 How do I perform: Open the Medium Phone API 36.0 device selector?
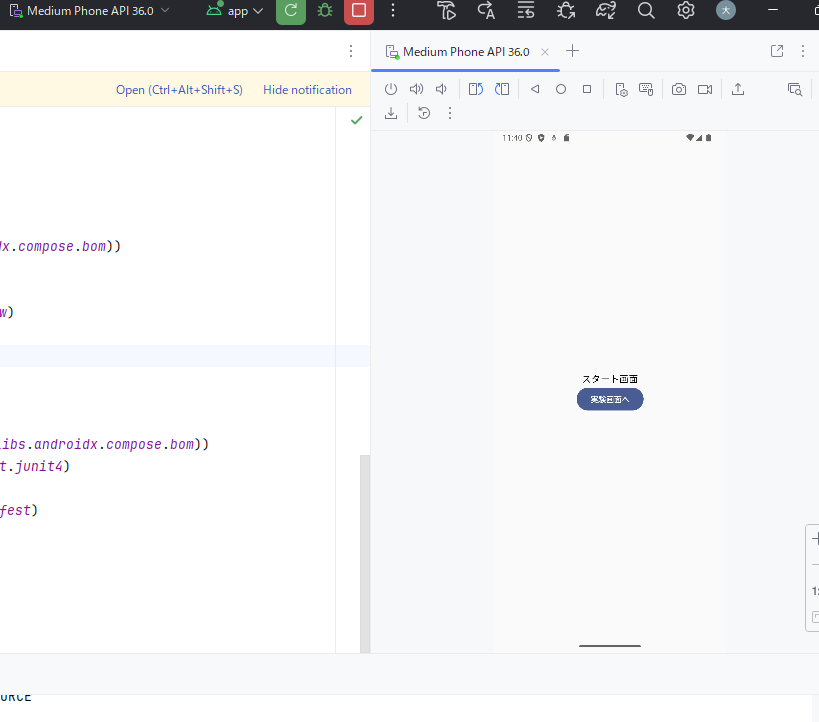coord(90,11)
